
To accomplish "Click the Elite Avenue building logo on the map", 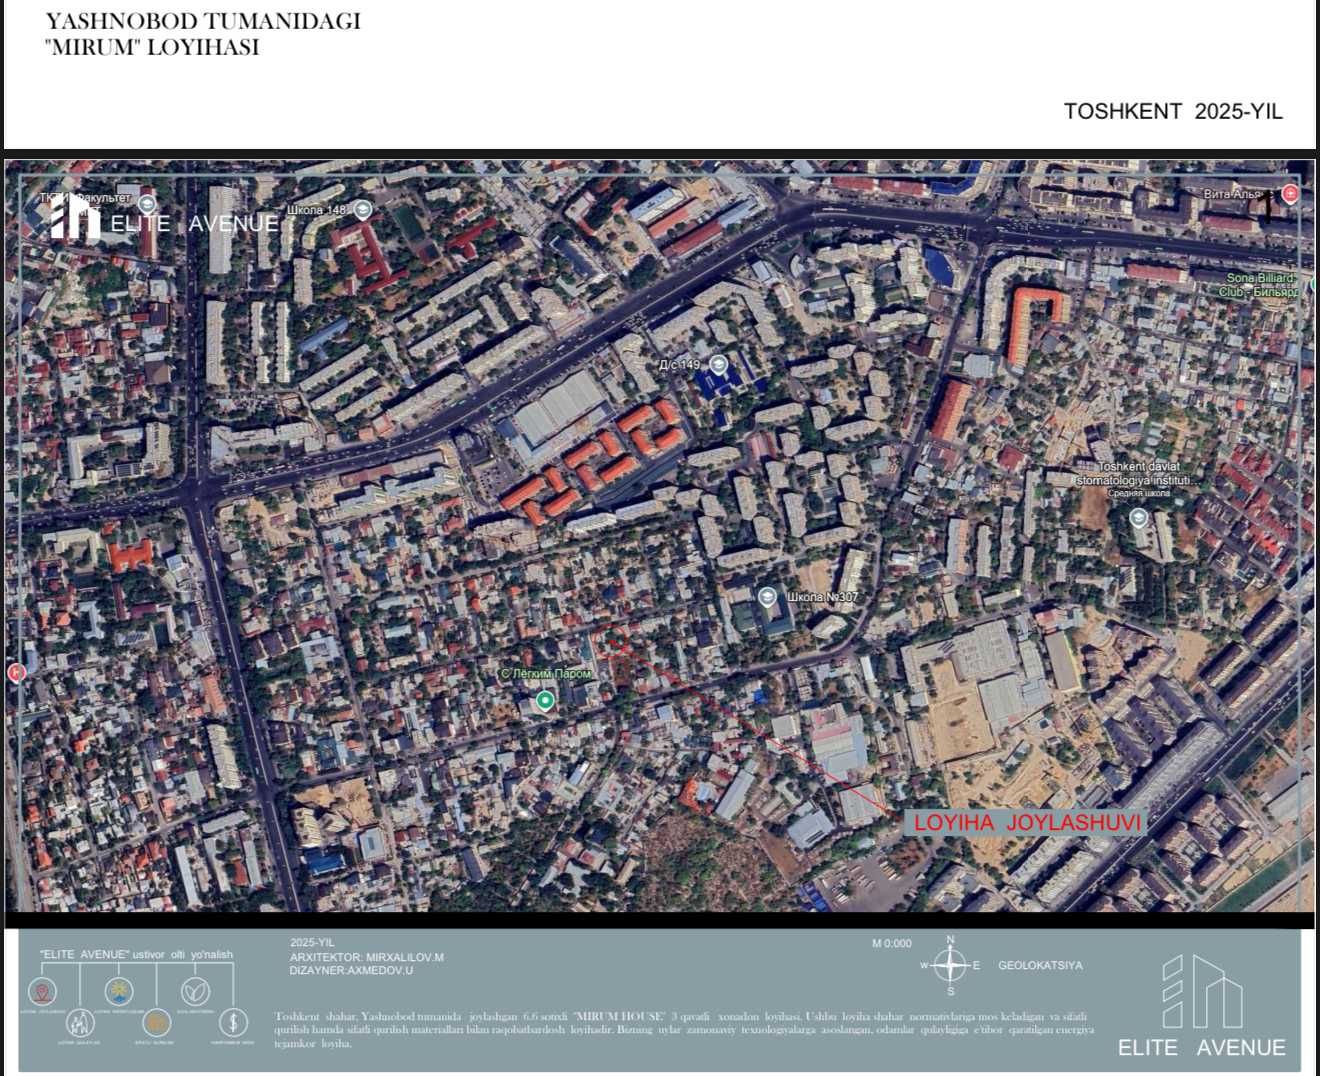I will pos(75,218).
